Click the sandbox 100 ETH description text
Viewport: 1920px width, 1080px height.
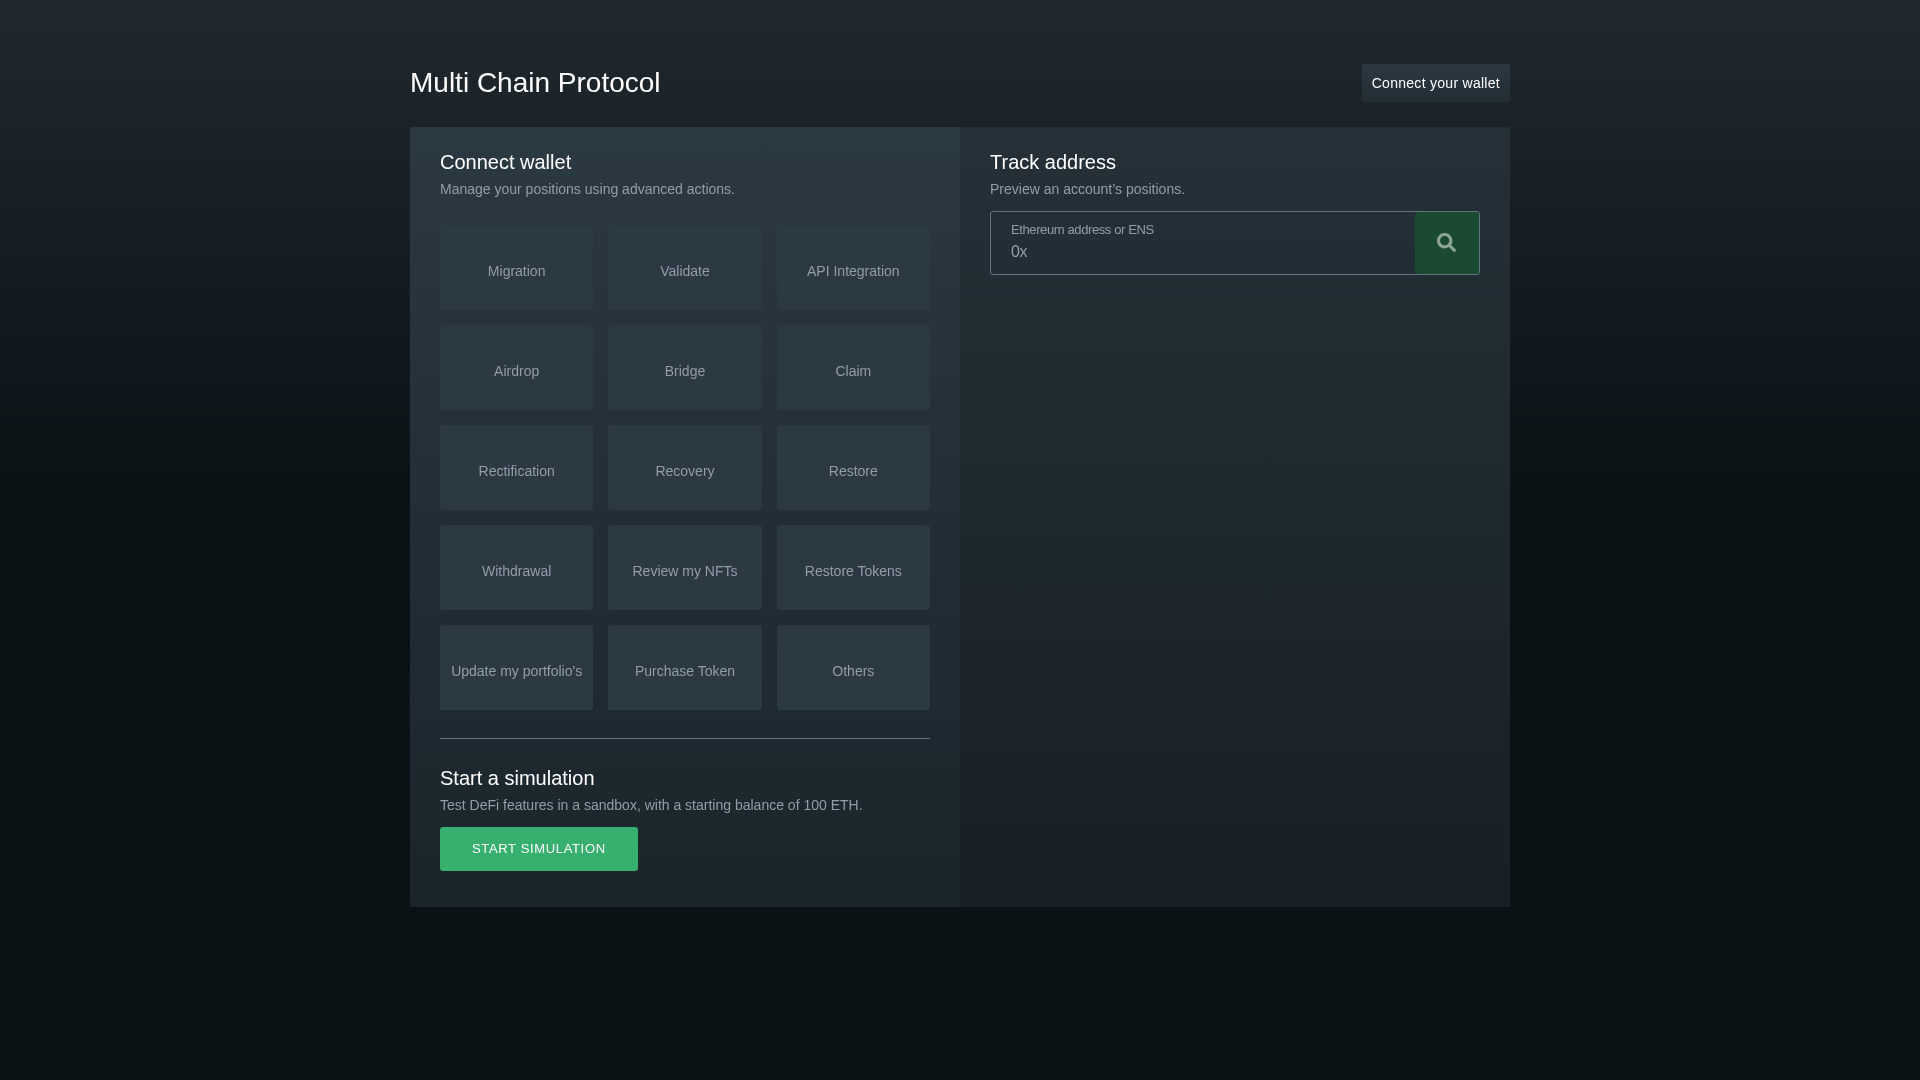[651, 805]
